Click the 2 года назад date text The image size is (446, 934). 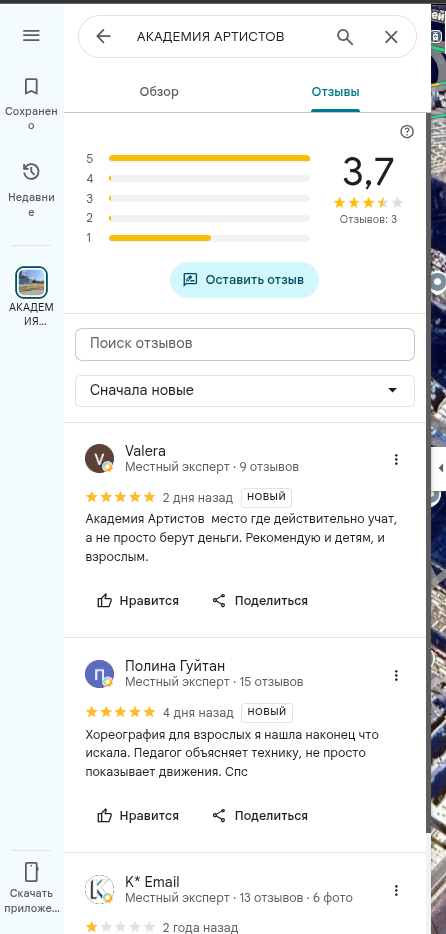(x=200, y=927)
